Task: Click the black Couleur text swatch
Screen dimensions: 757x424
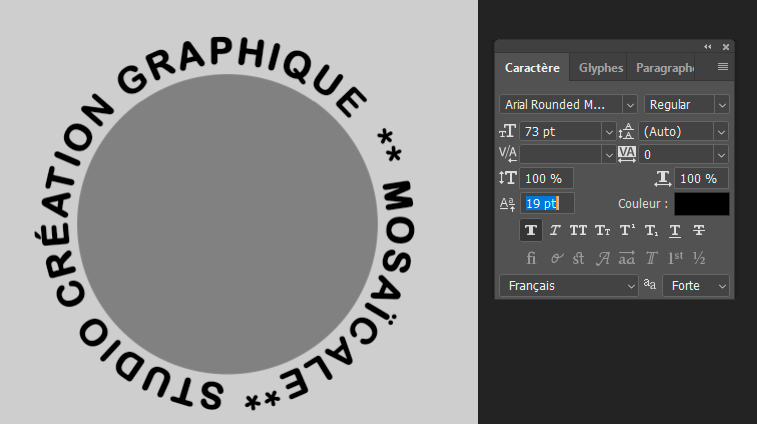Action: tap(701, 204)
